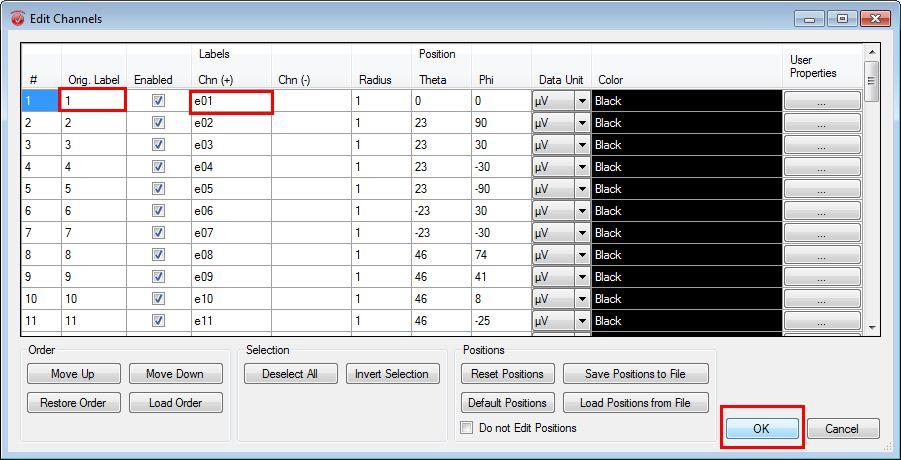Click Load Order button
The width and height of the screenshot is (901, 460).
(175, 403)
